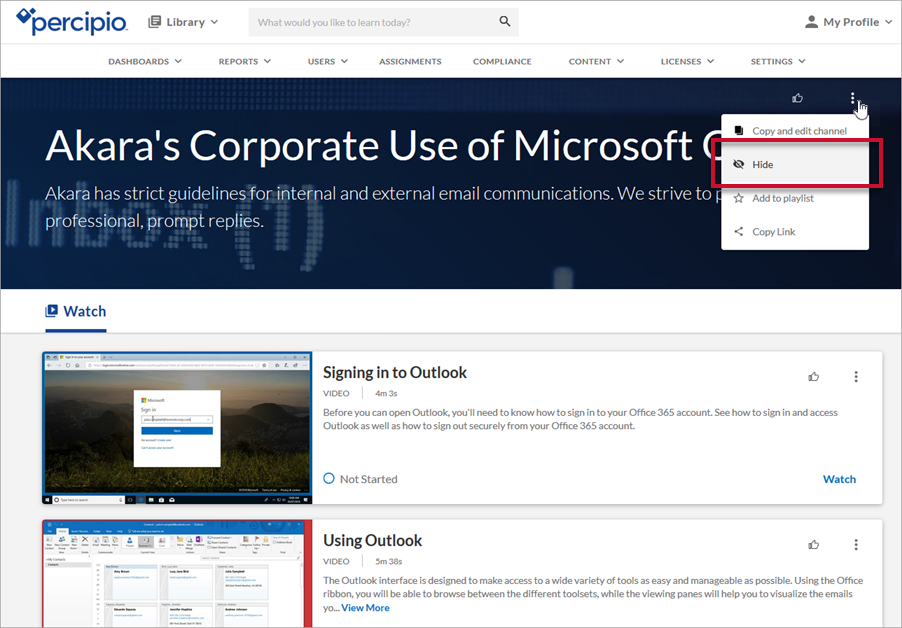Screen dimensions: 902x628
Task: Open the Using Outlook title
Action: (x=372, y=541)
